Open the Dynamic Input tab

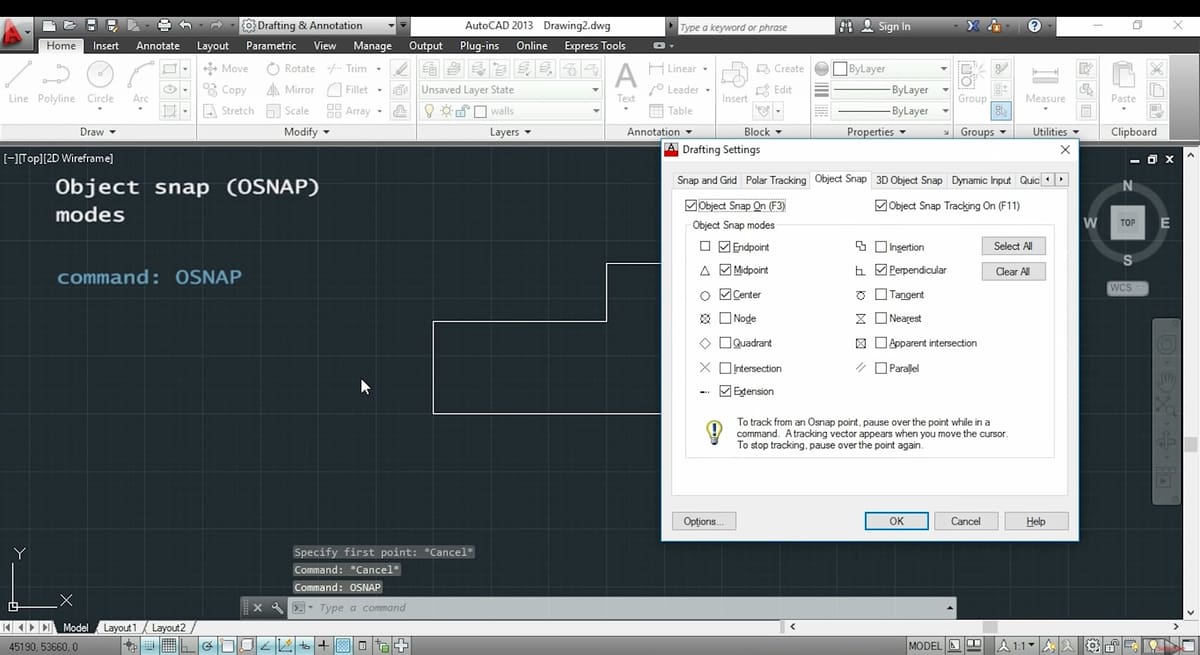[981, 180]
